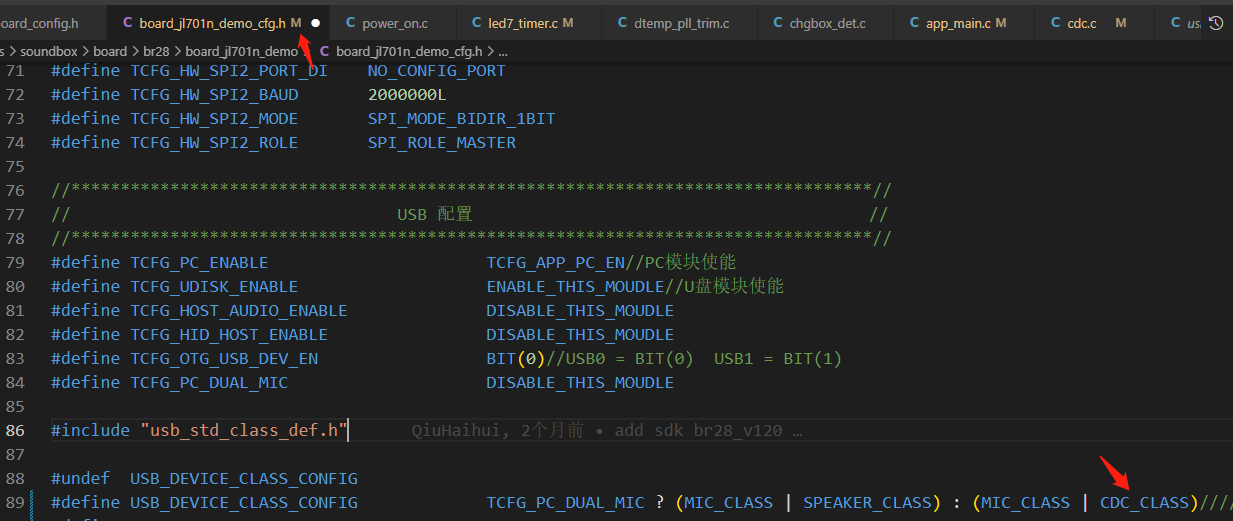Image resolution: width=1233 pixels, height=521 pixels.
Task: Click the SPI_ROLE_MASTER token
Action: (x=441, y=142)
